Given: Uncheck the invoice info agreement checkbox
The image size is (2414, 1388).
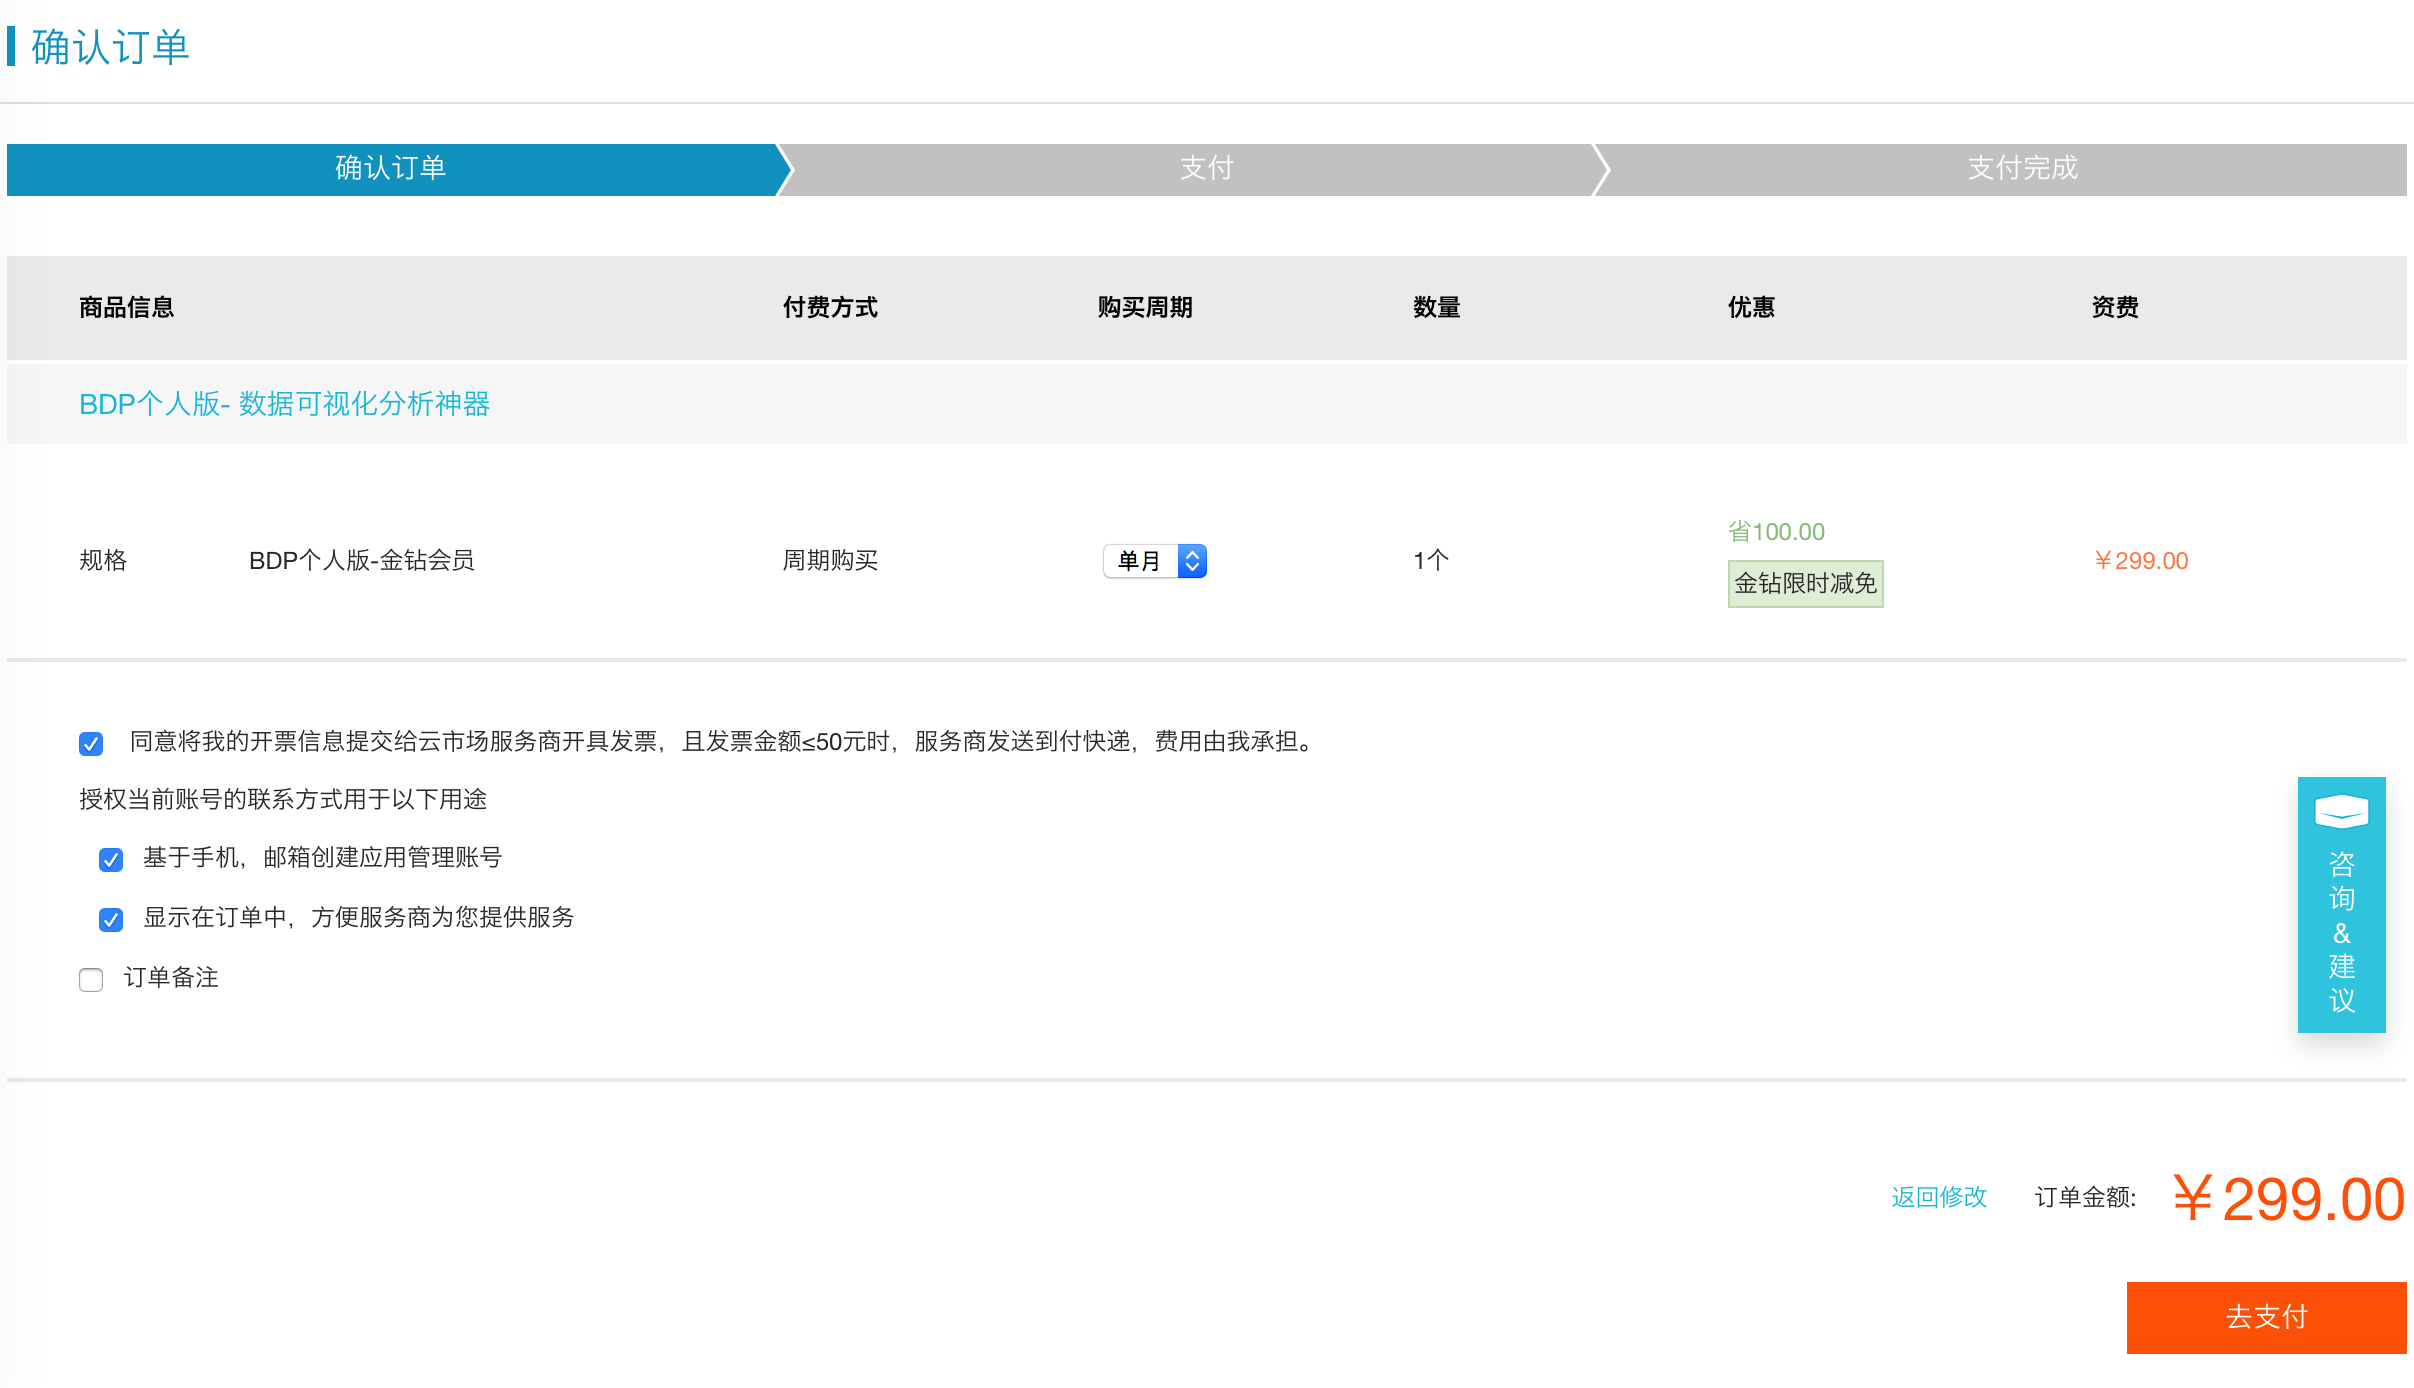Looking at the screenshot, I should [91, 743].
